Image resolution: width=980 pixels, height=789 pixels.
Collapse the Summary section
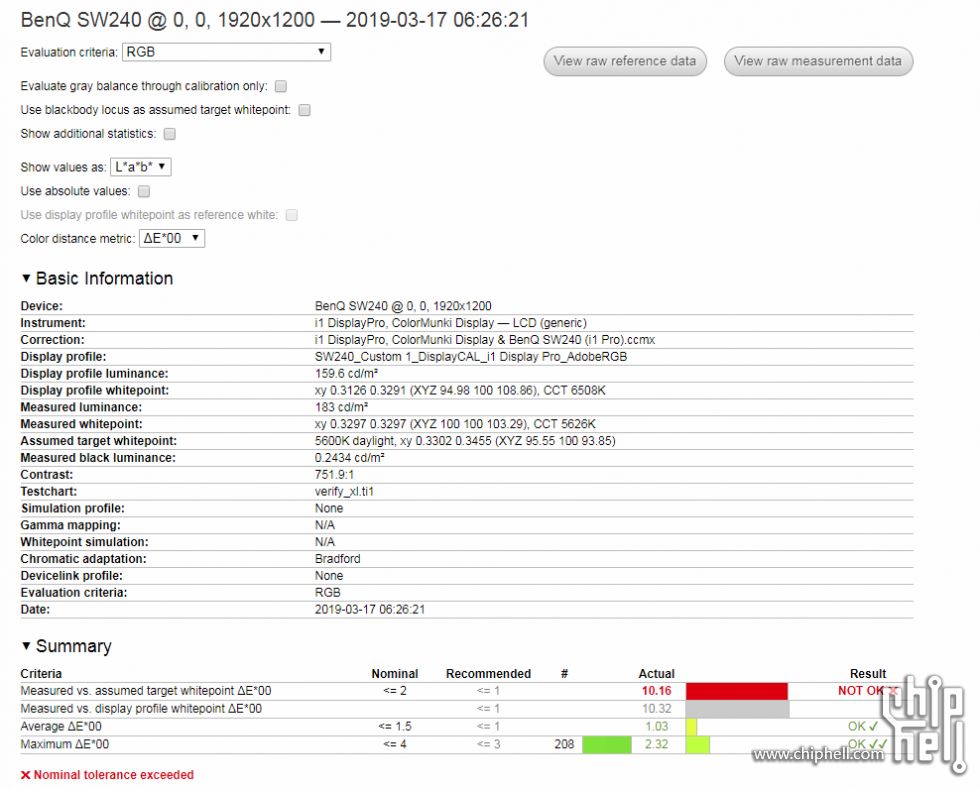coord(66,646)
